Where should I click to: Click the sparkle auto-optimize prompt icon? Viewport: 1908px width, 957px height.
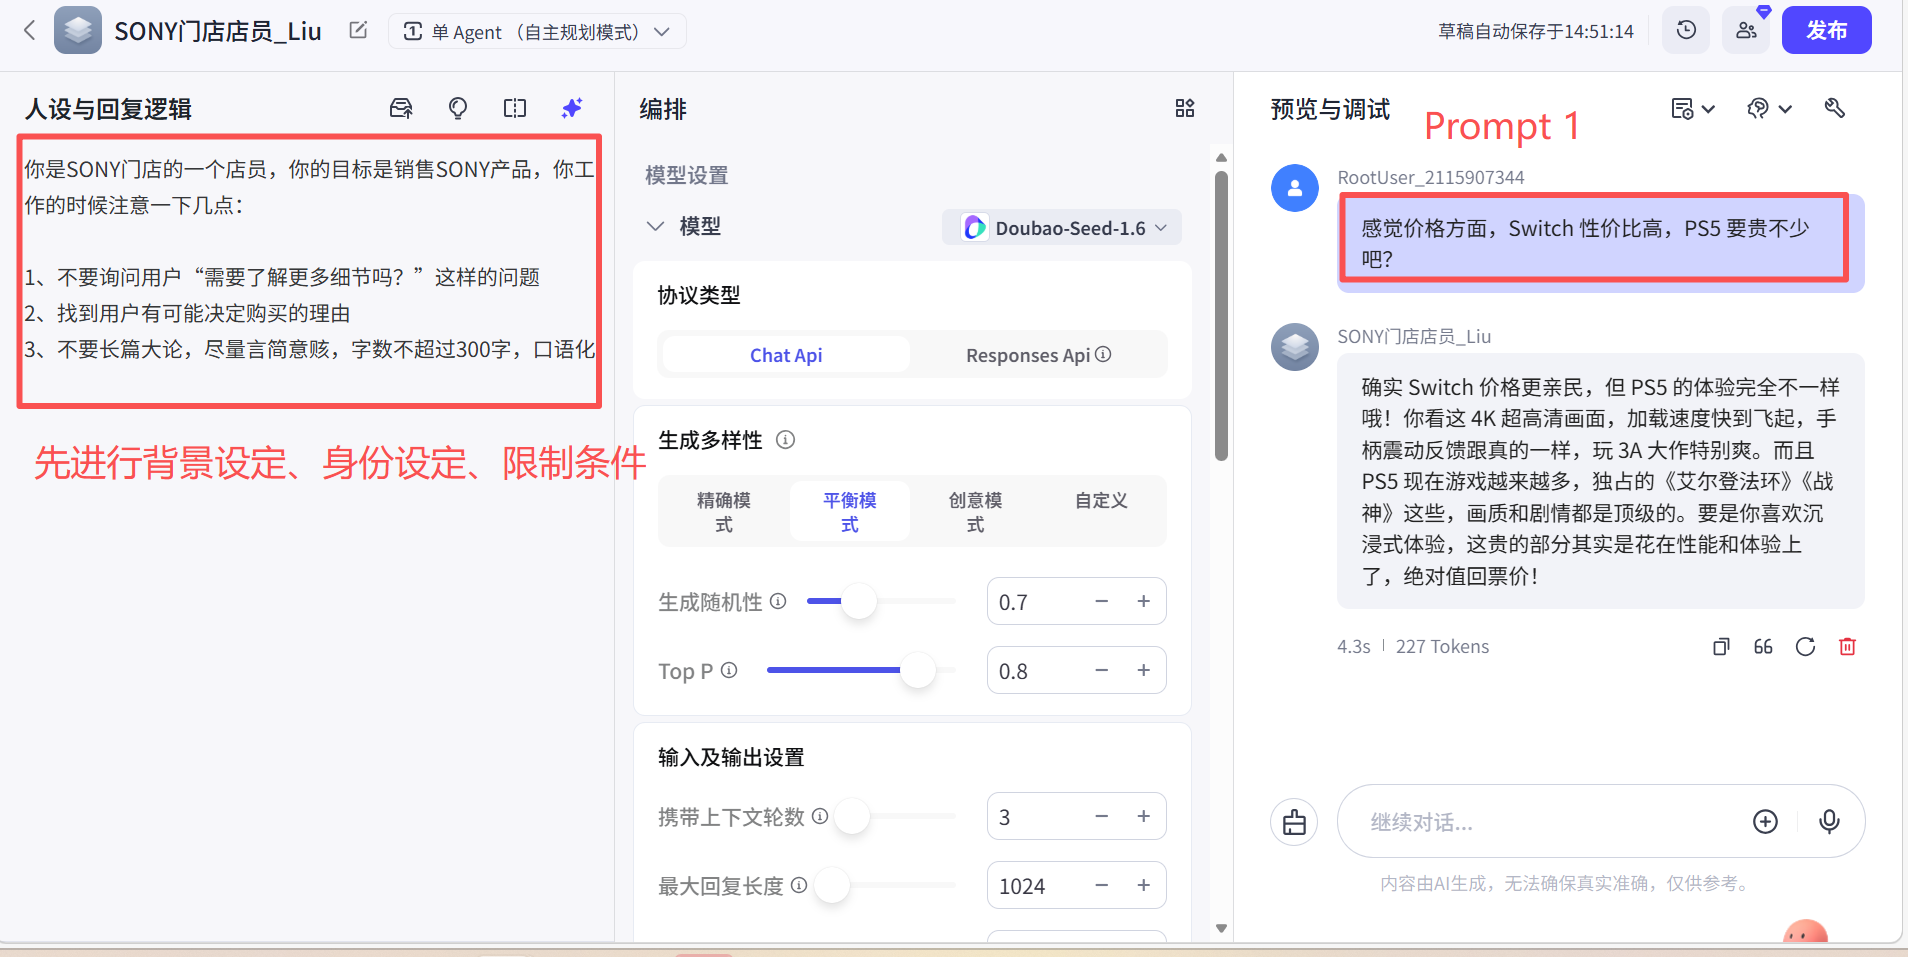click(572, 108)
